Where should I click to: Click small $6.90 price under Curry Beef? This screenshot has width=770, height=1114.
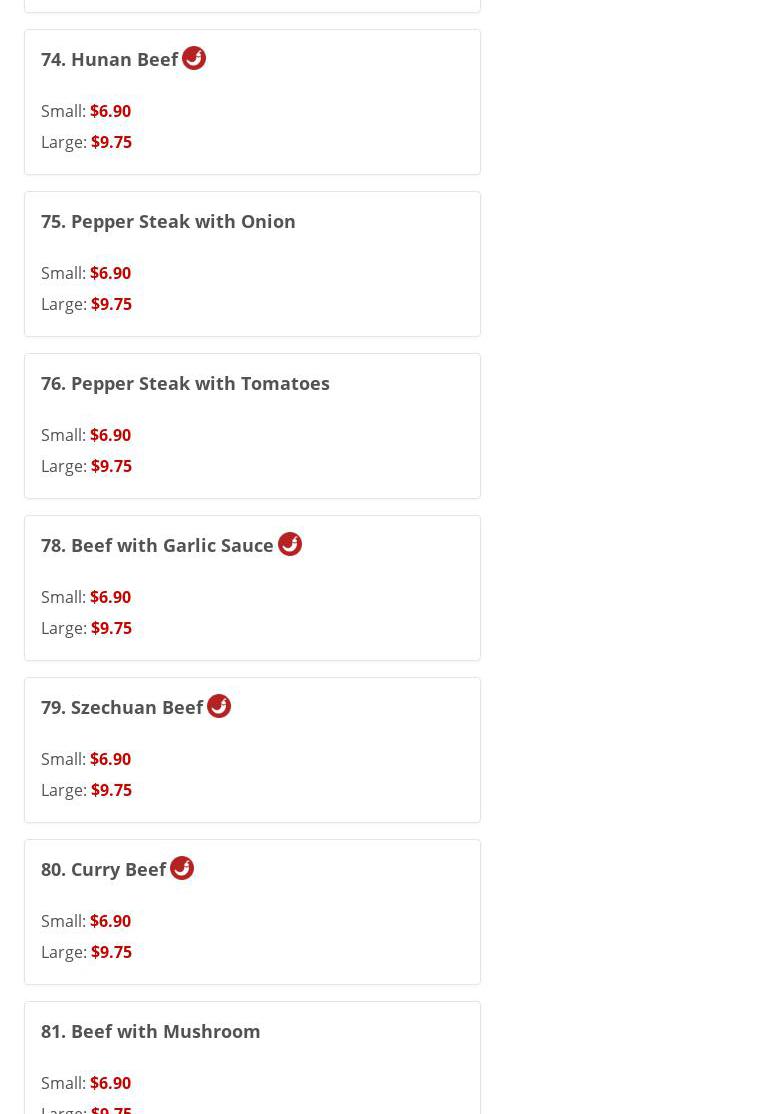point(110,921)
